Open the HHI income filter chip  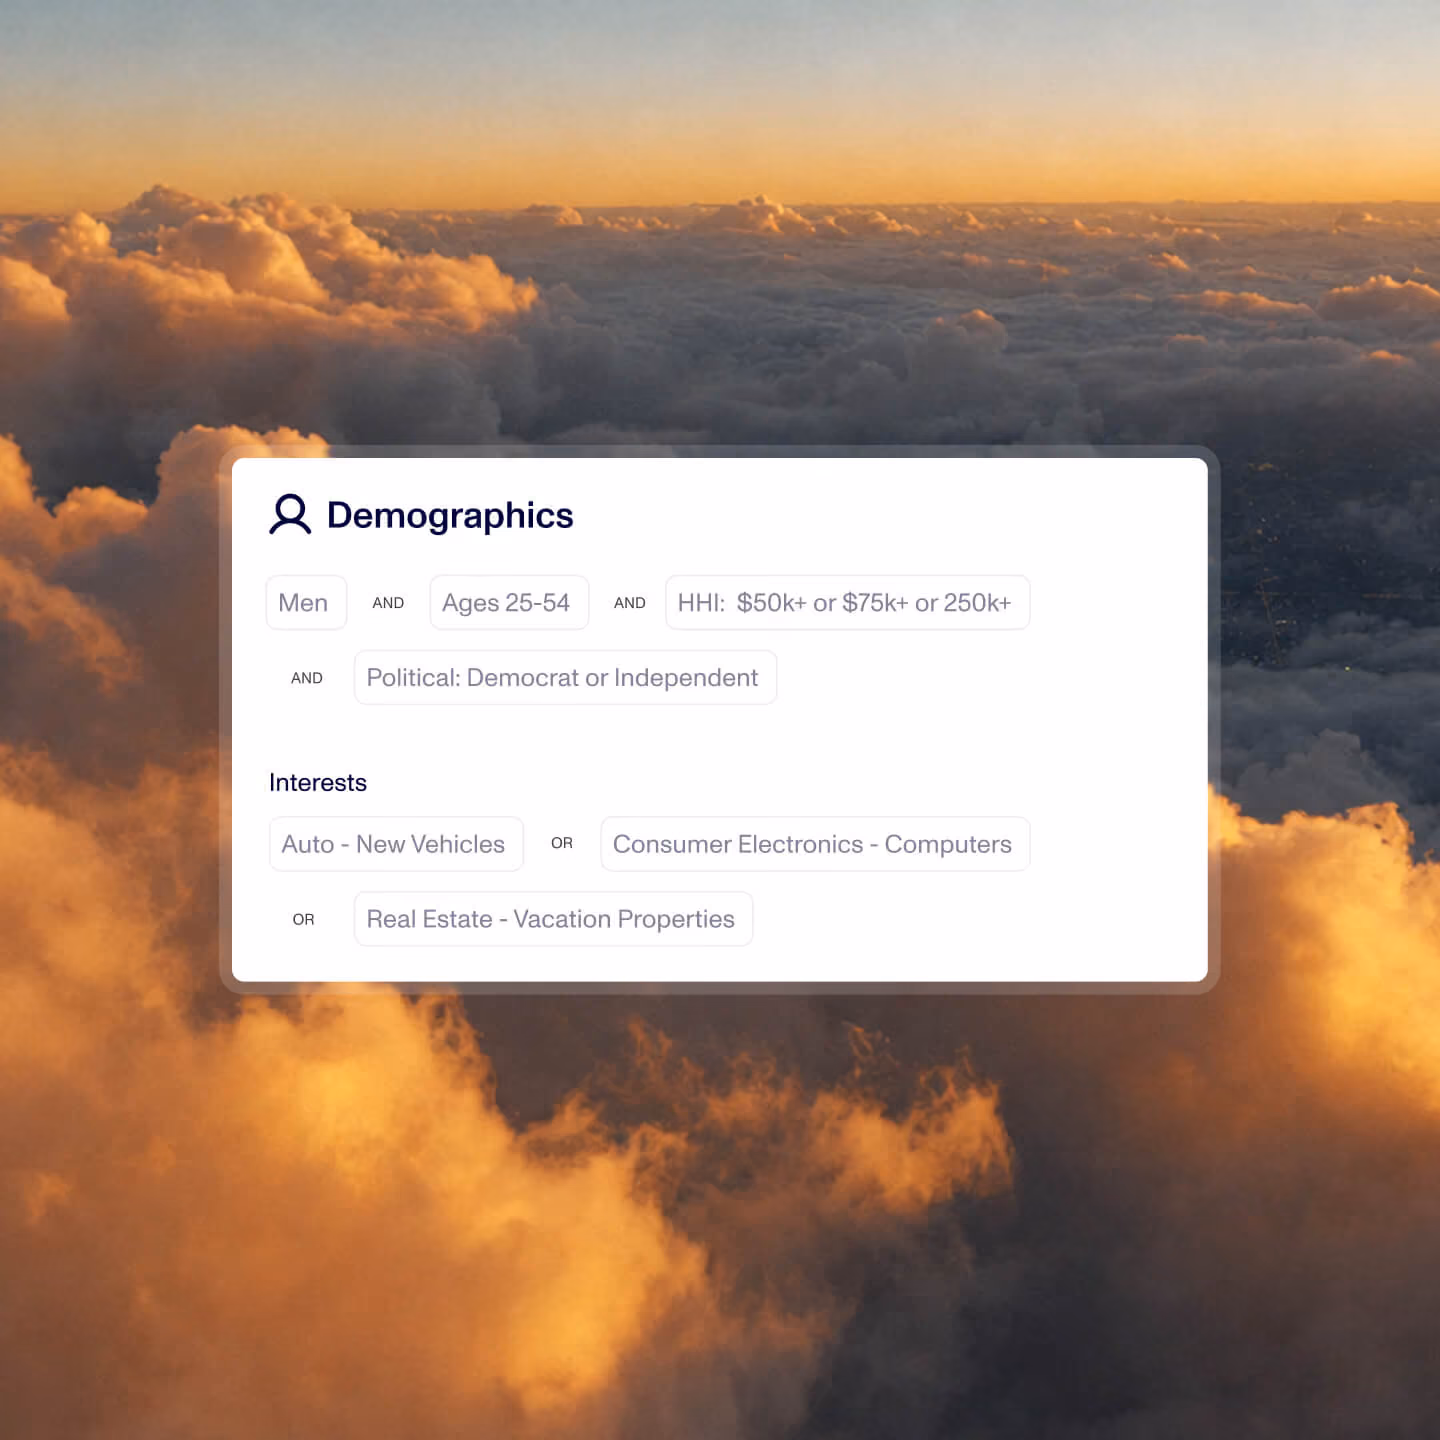pos(847,602)
